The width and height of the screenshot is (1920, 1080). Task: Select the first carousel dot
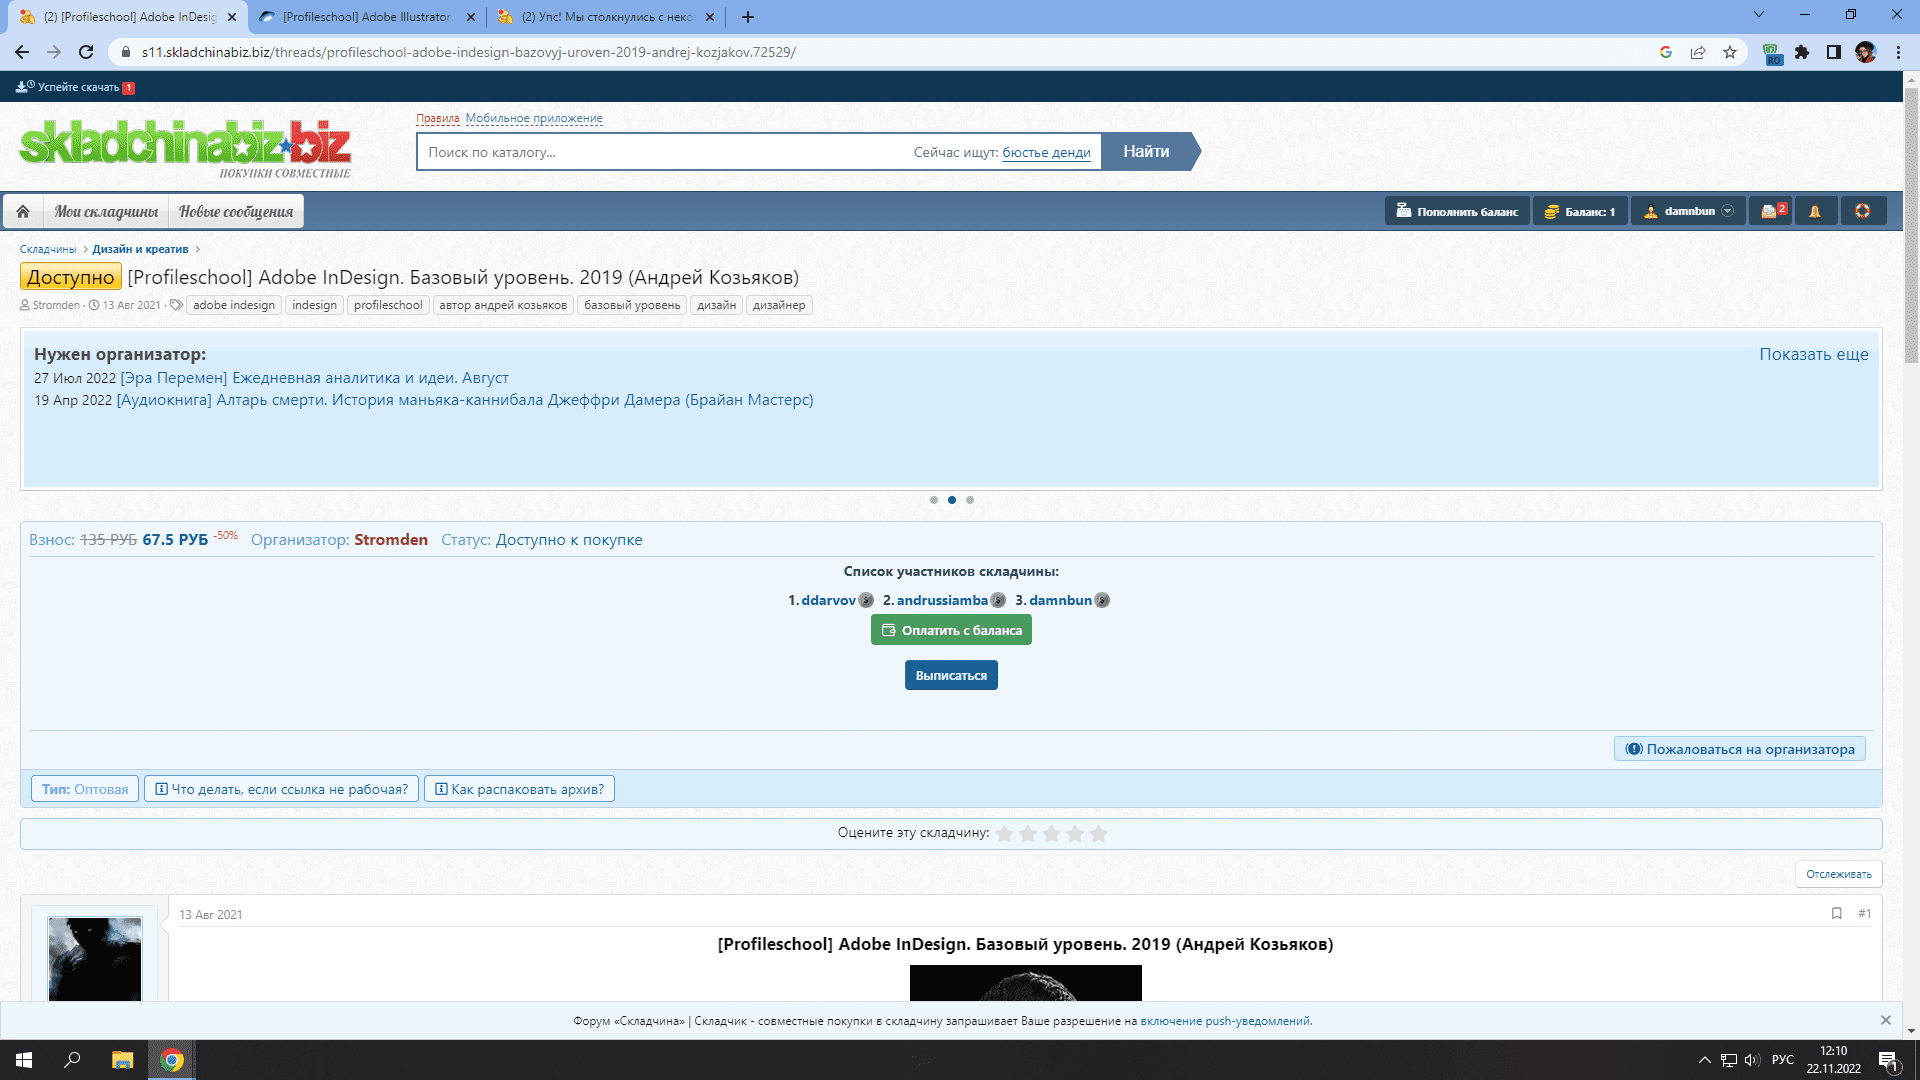[x=934, y=500]
